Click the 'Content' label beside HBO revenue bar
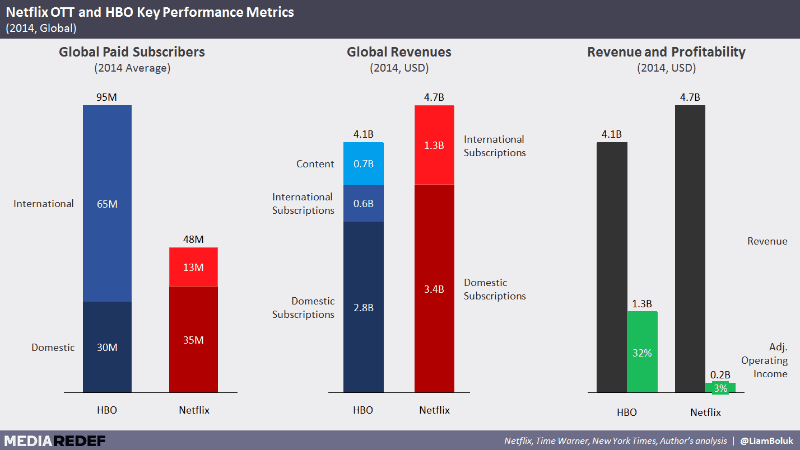This screenshot has height=450, width=800. click(x=315, y=164)
